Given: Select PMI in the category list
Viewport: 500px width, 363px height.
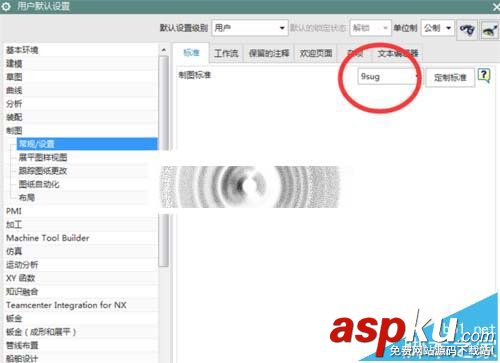Looking at the screenshot, I should coord(81,211).
